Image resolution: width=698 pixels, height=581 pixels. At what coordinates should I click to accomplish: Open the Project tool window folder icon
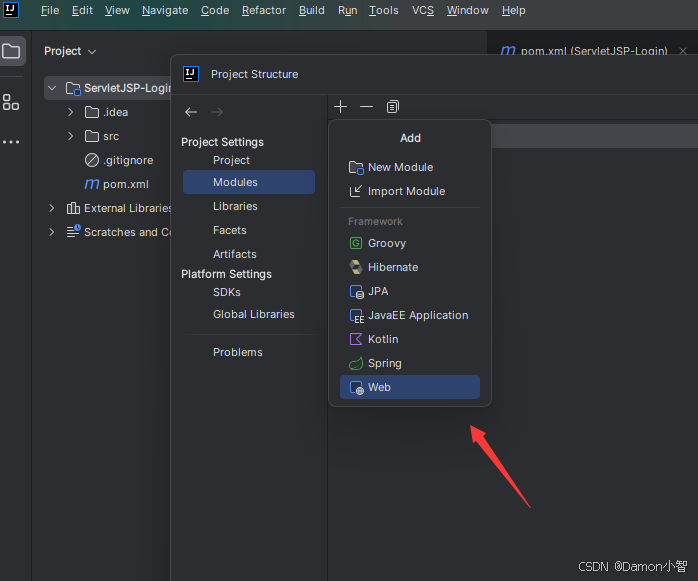click(x=11, y=51)
